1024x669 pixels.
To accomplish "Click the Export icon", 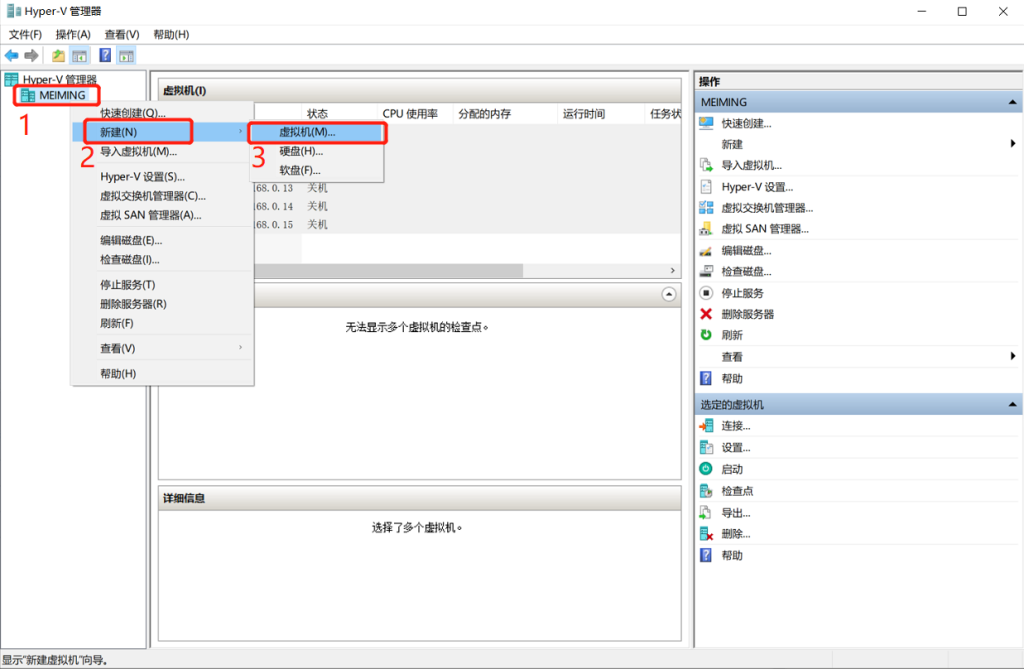I will 706,512.
